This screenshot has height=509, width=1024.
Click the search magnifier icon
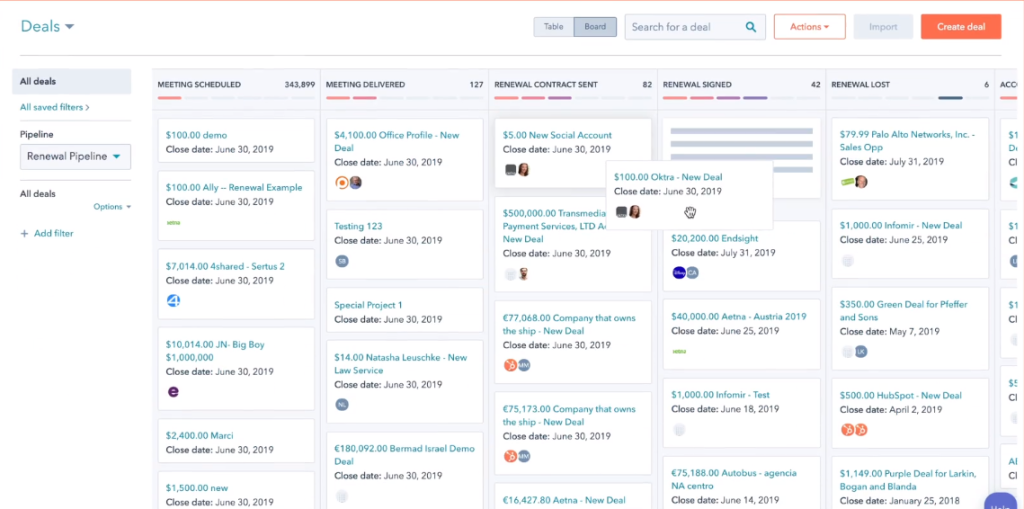[751, 27]
